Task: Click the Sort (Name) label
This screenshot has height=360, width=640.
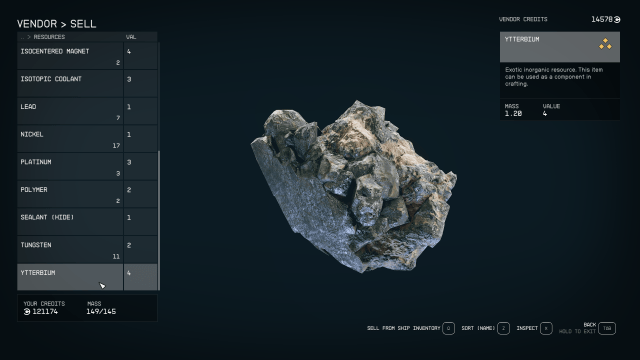Action: 478,328
